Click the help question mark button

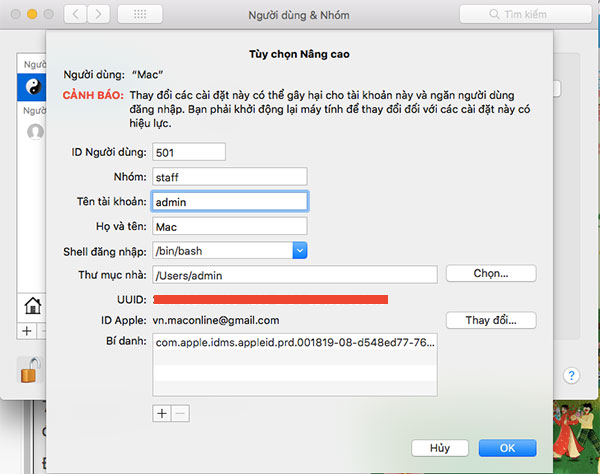pyautogui.click(x=571, y=376)
